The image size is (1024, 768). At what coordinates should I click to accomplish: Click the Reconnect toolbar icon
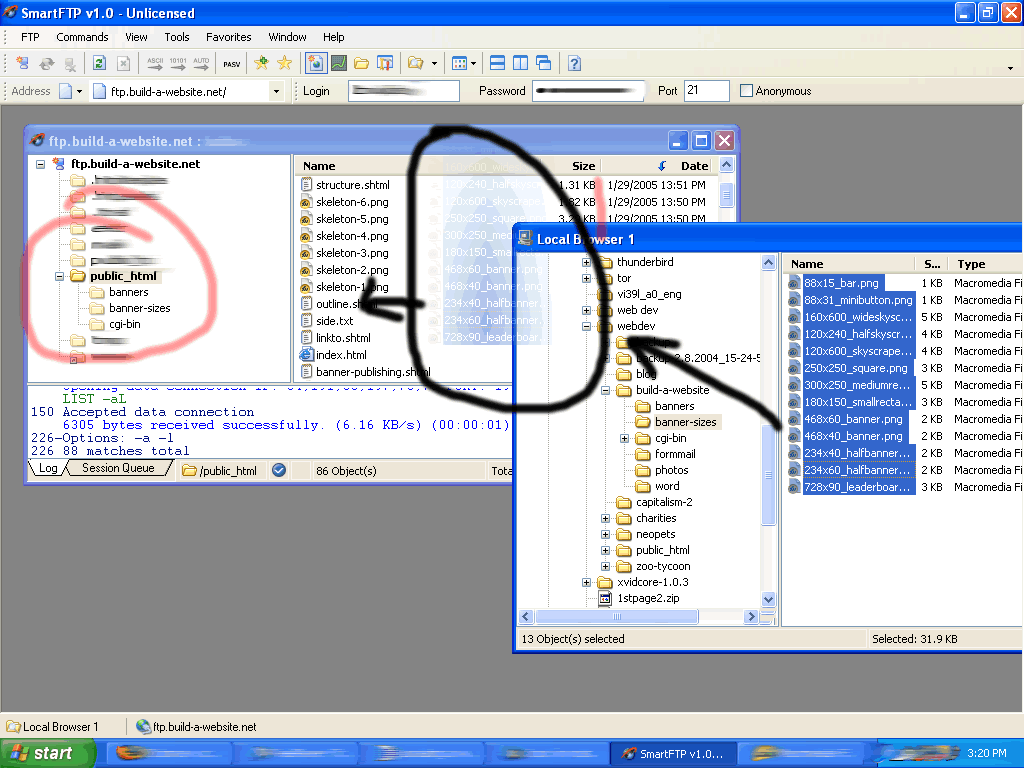(46, 63)
